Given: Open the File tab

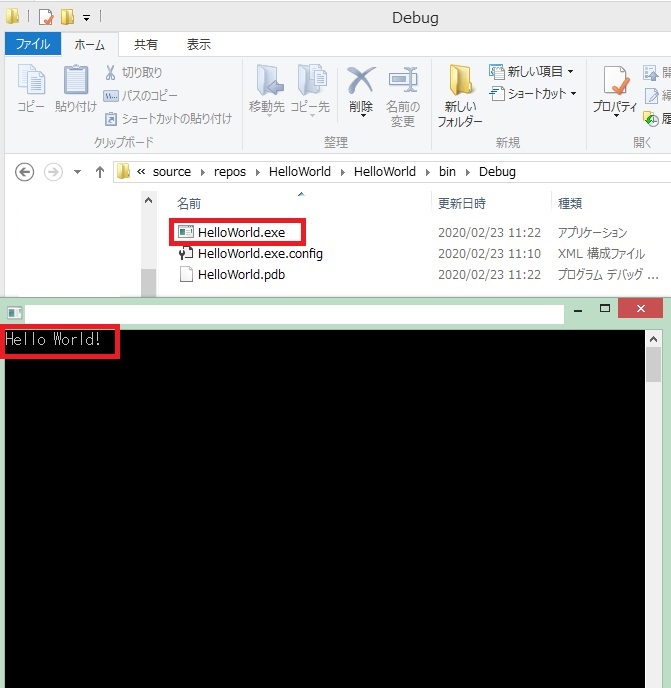Looking at the screenshot, I should 33,44.
